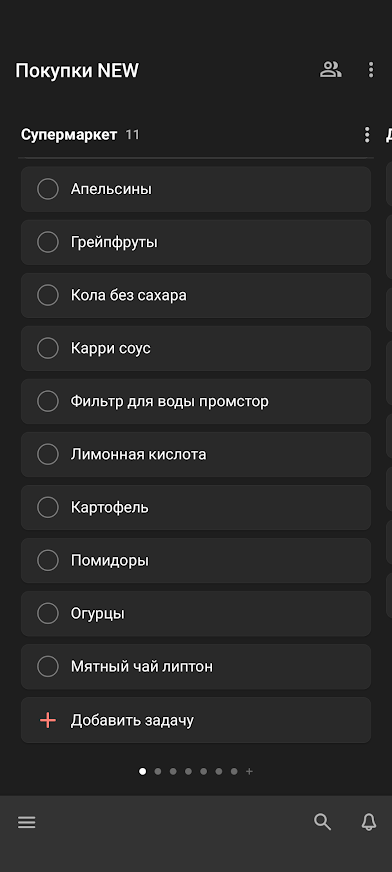Jump to second section pager dot
Image resolution: width=392 pixels, height=872 pixels.
click(158, 771)
